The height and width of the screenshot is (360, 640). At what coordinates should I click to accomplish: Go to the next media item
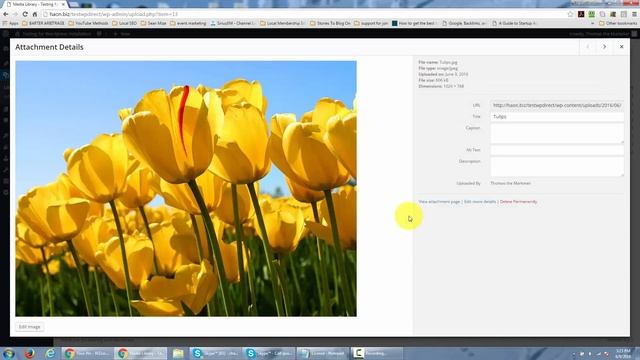coord(604,47)
